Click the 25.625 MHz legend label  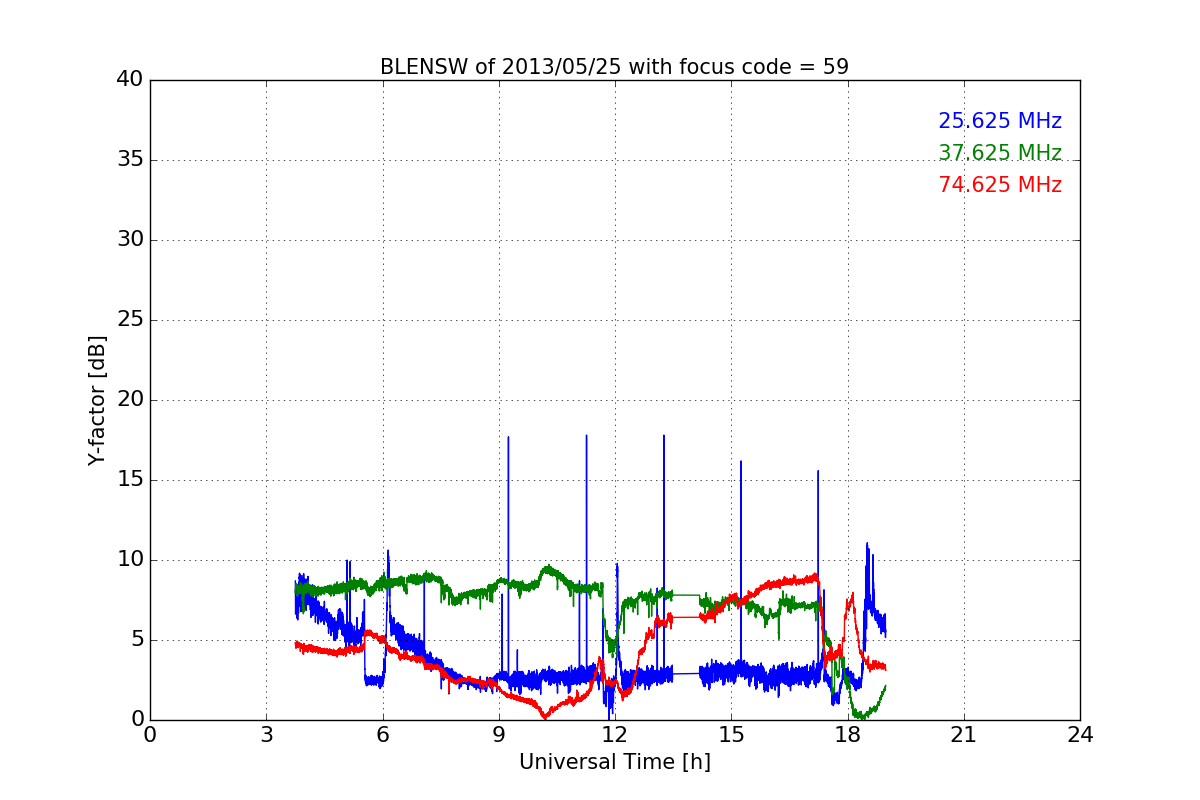coord(999,122)
